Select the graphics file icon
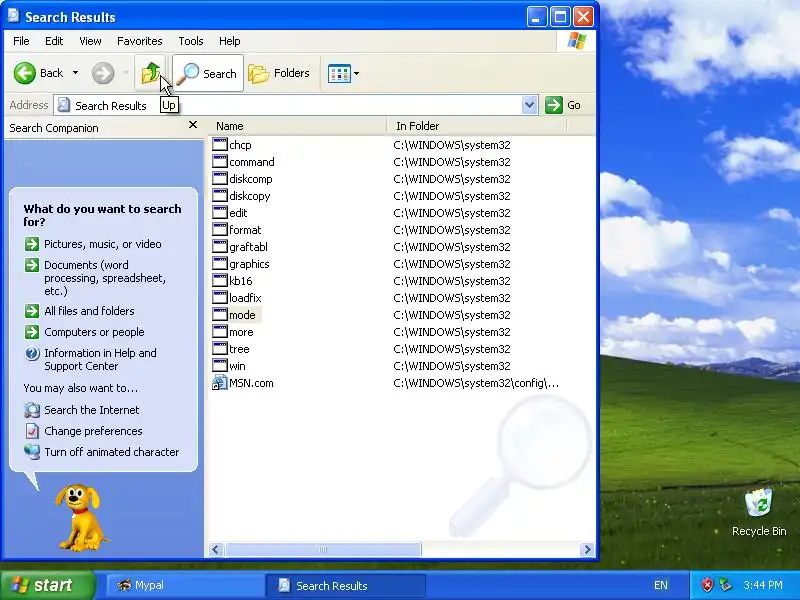 (220, 263)
